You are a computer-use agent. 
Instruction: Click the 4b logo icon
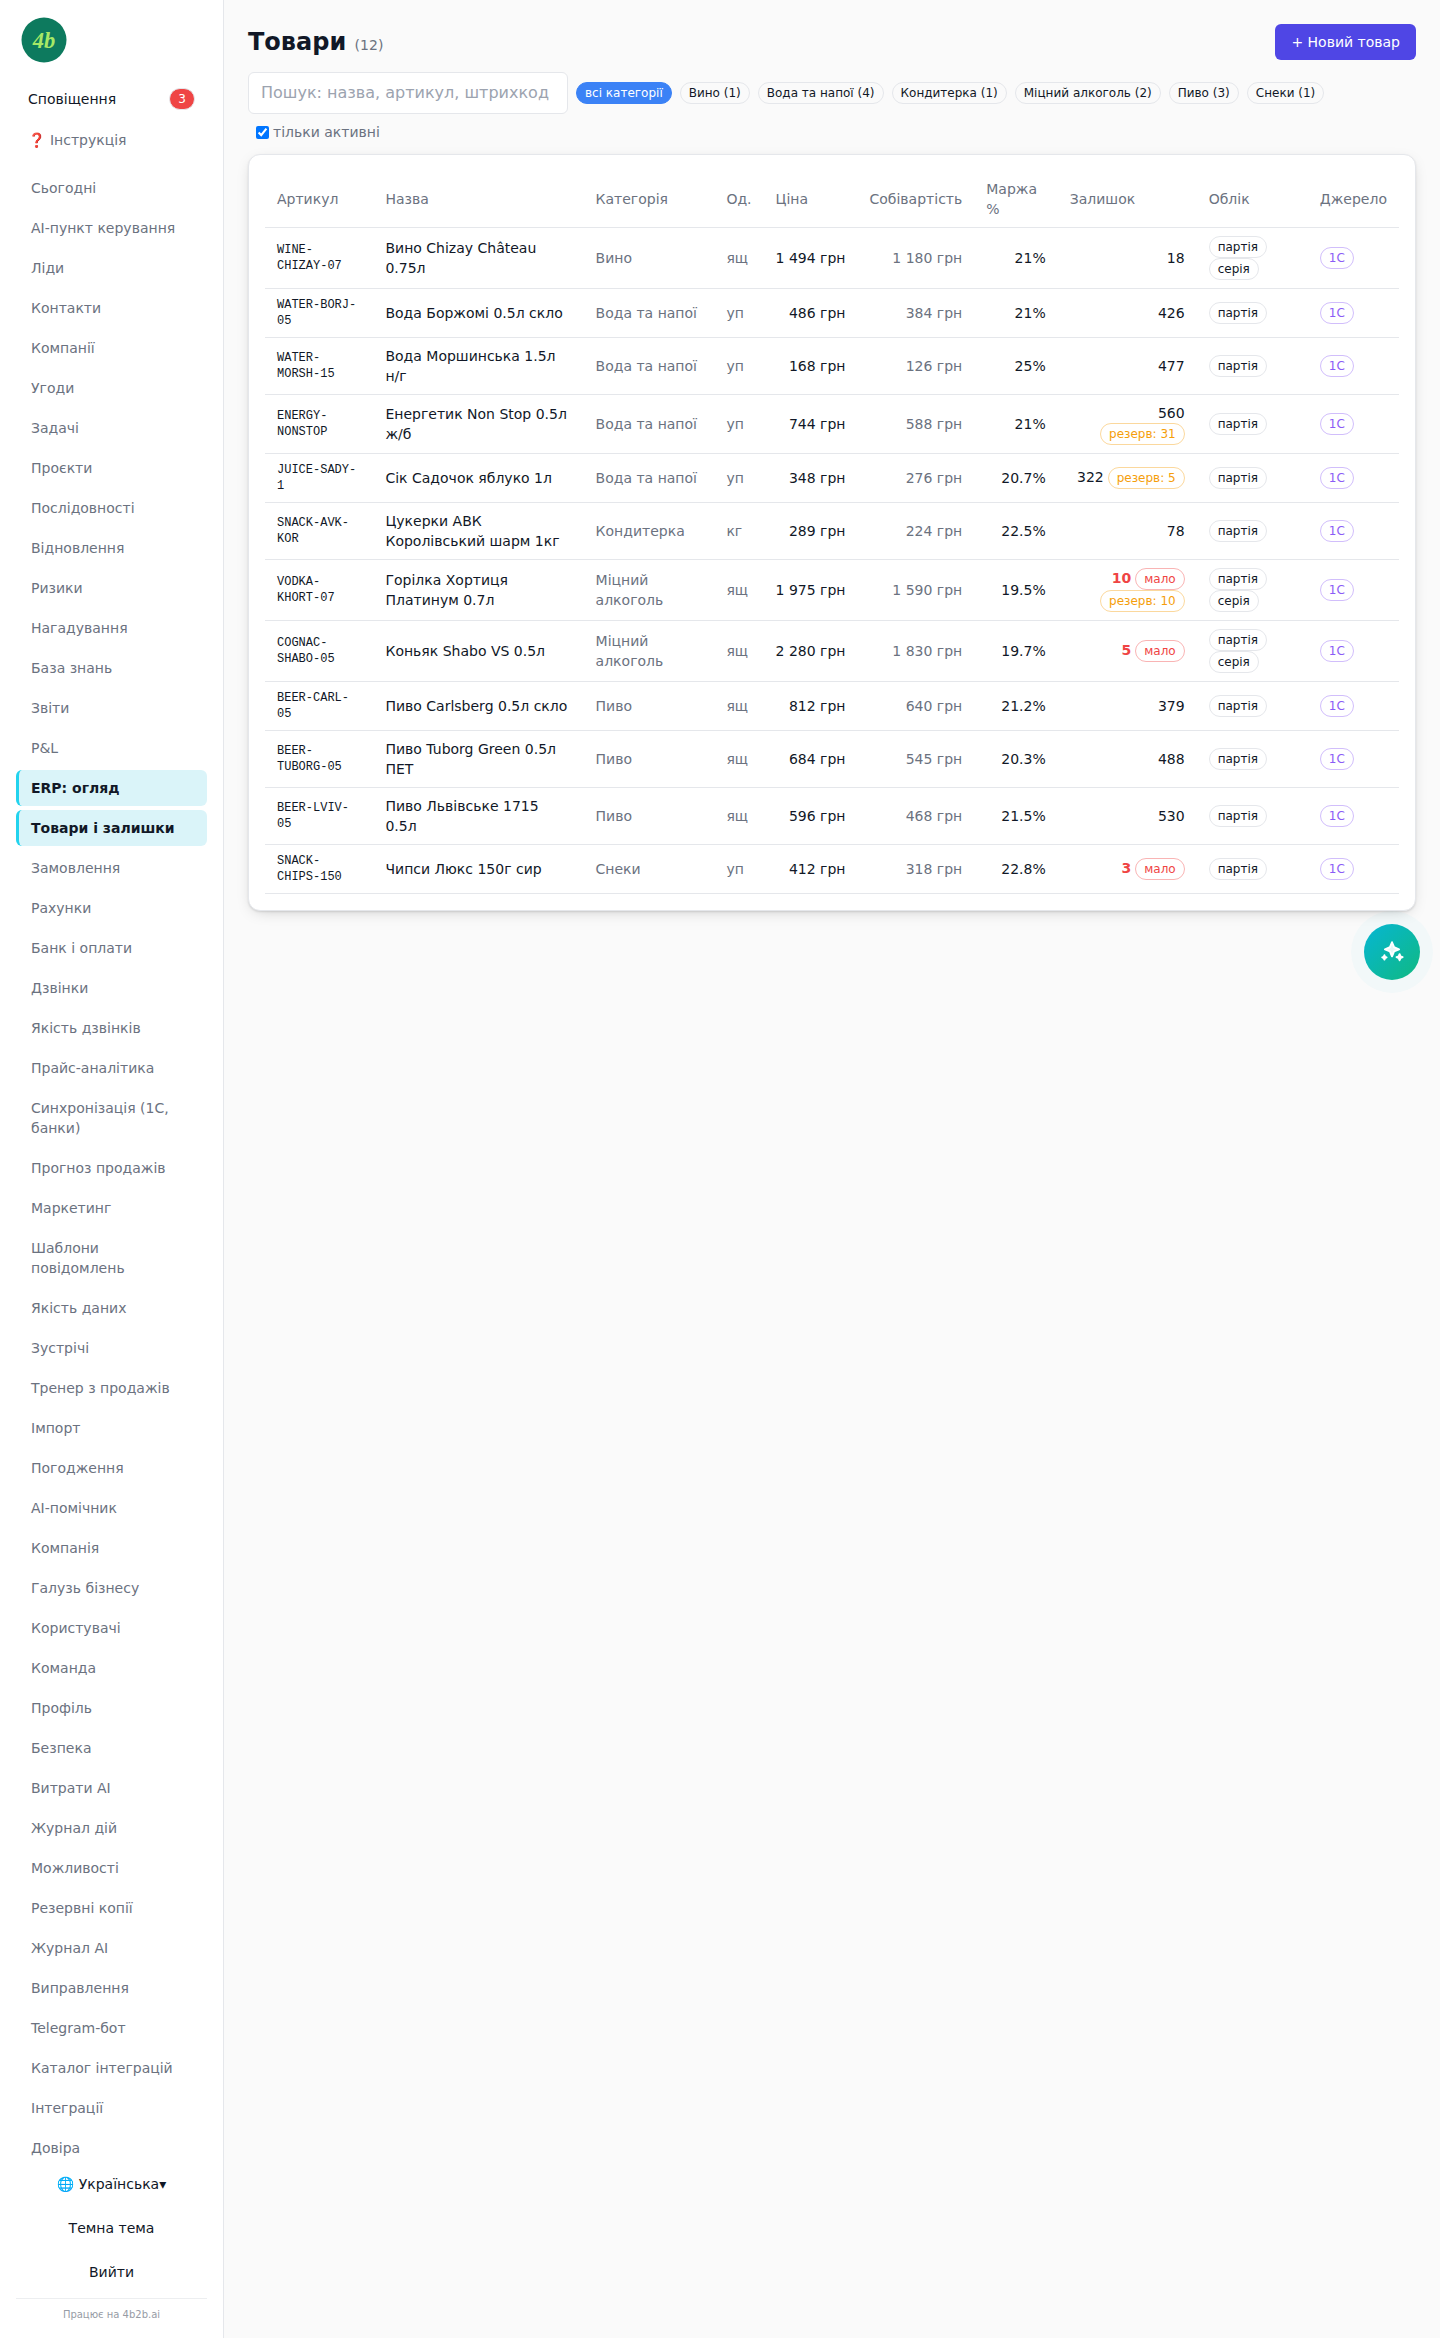pyautogui.click(x=44, y=40)
